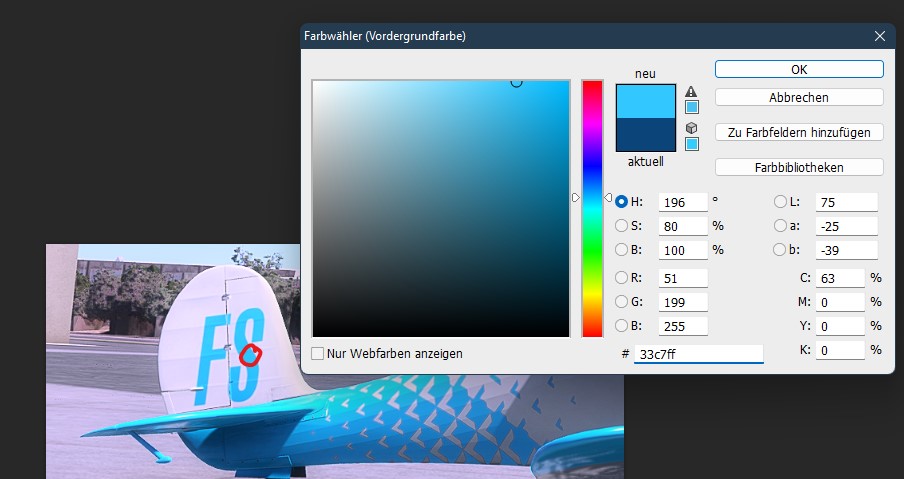904x479 pixels.
Task: Select the B brightness radio button
Action: [621, 250]
